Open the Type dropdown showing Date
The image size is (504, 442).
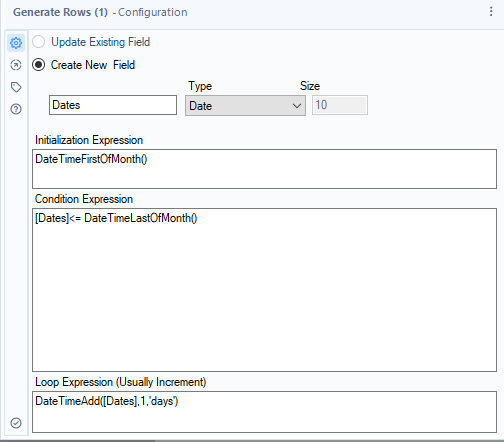click(245, 106)
